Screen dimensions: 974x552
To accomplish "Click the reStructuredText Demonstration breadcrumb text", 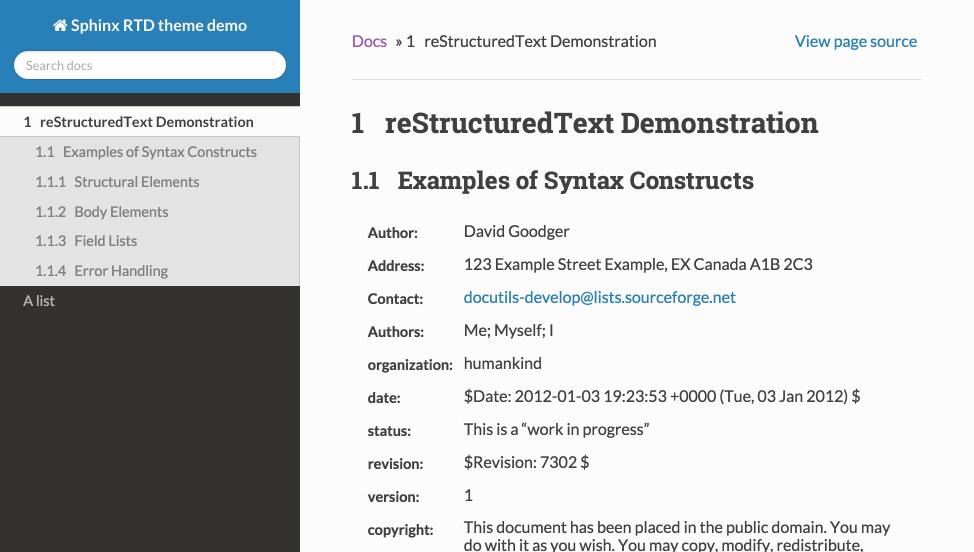I will 540,41.
